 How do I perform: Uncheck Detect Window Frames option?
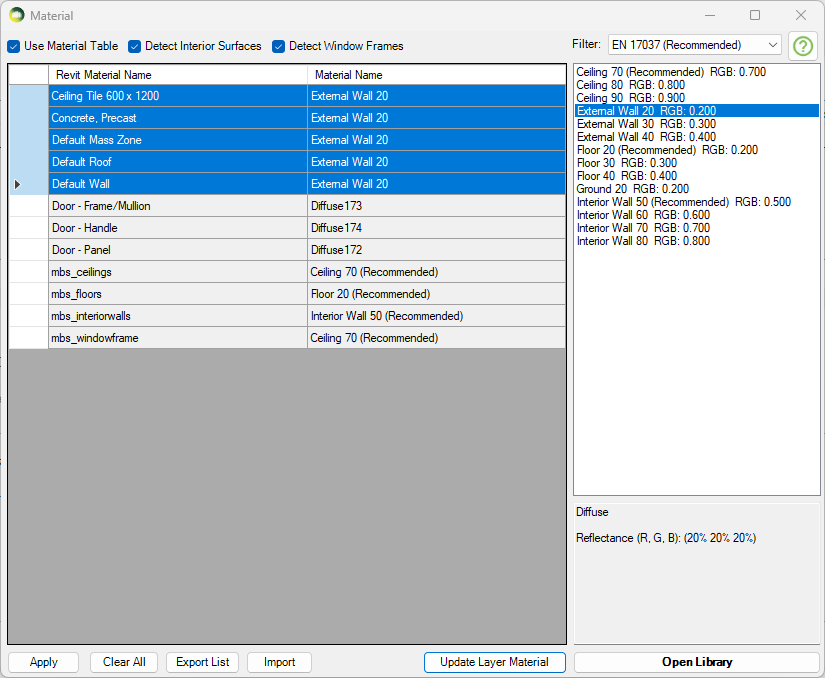click(x=279, y=46)
